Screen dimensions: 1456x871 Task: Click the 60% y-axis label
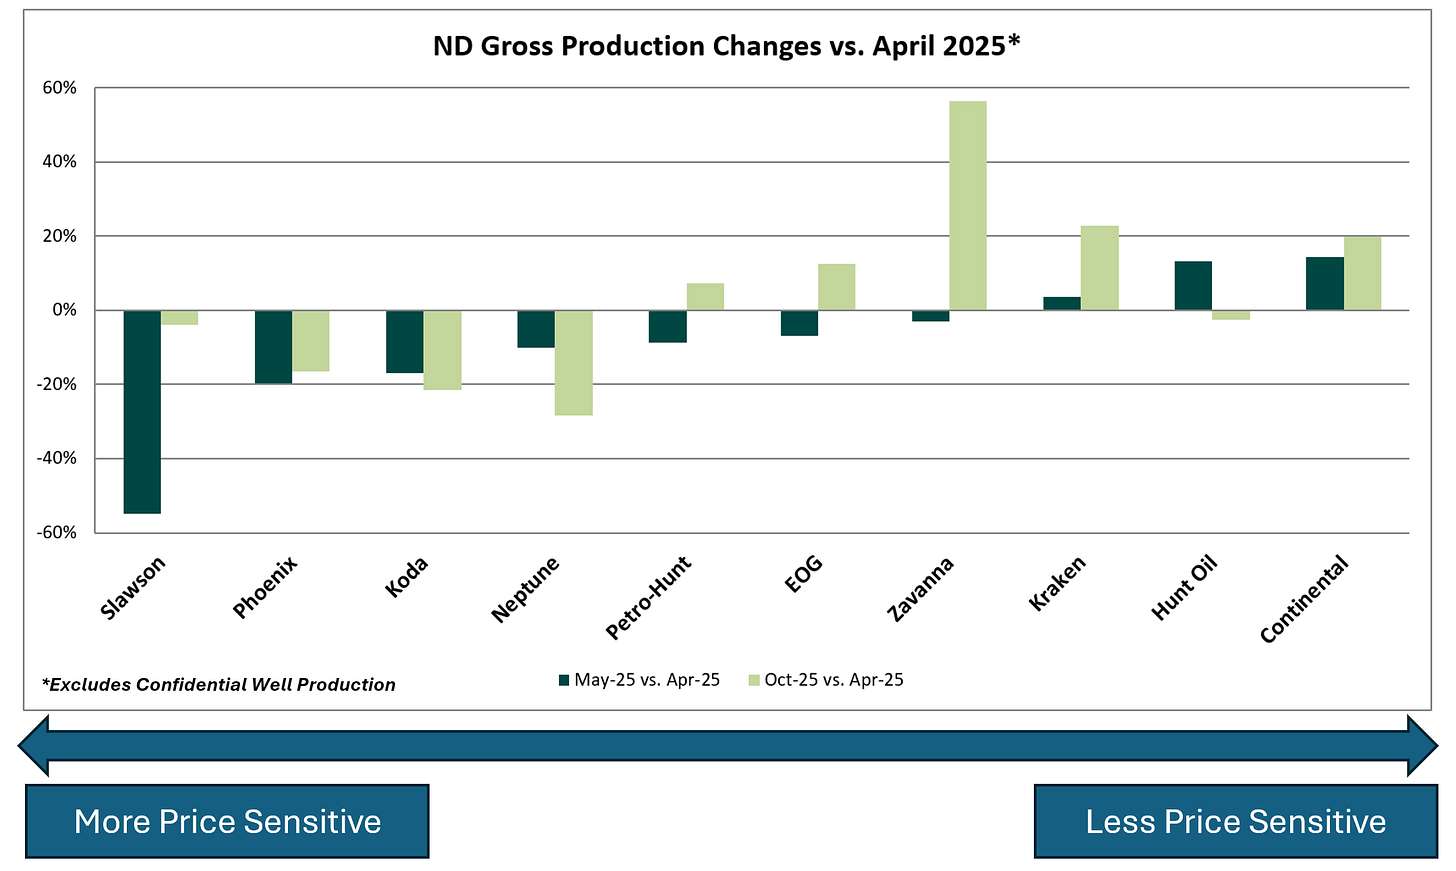point(59,88)
